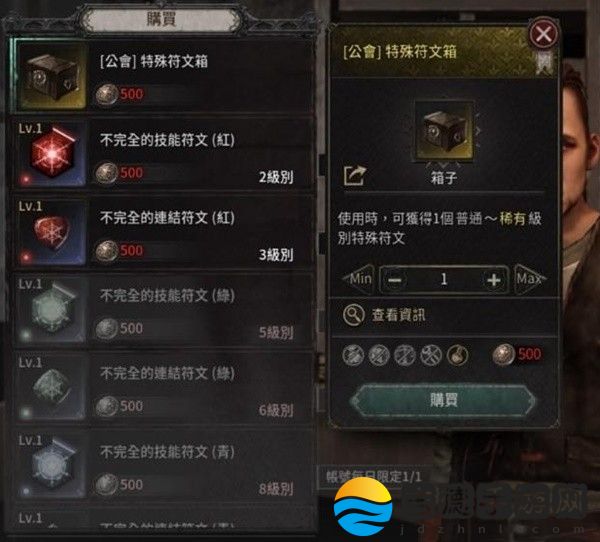Set quantity to Min
600x542 pixels.
[359, 279]
